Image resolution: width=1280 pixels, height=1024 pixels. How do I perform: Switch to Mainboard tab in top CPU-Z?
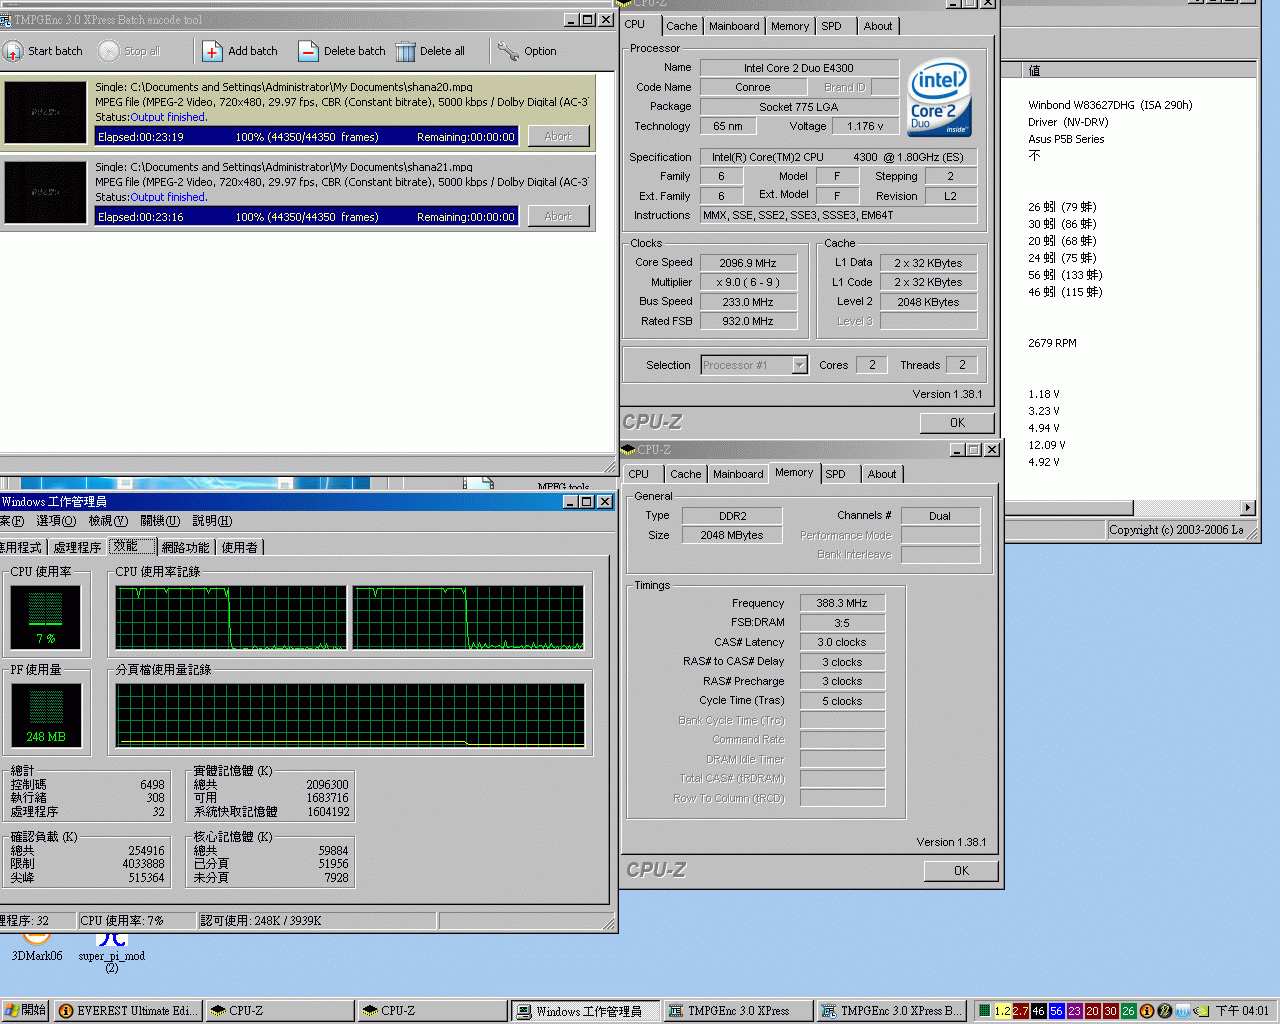734,26
